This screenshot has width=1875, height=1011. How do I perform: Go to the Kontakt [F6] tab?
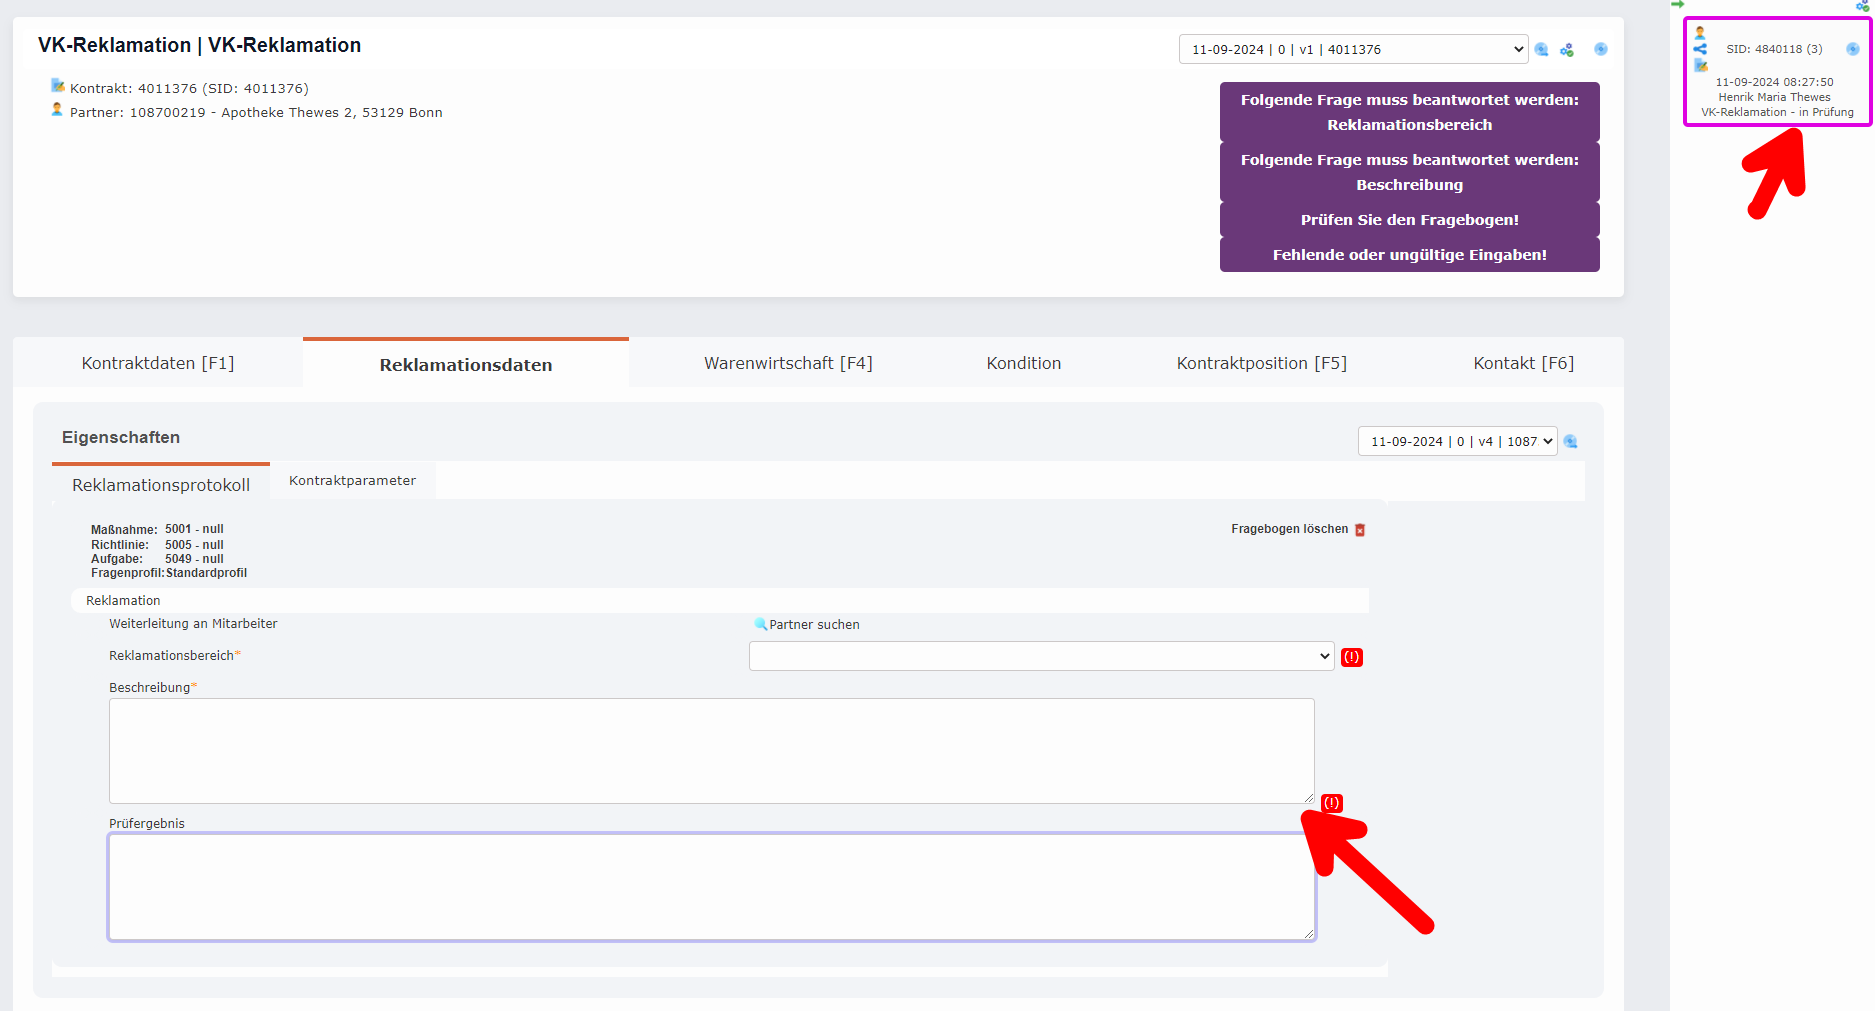1523,363
